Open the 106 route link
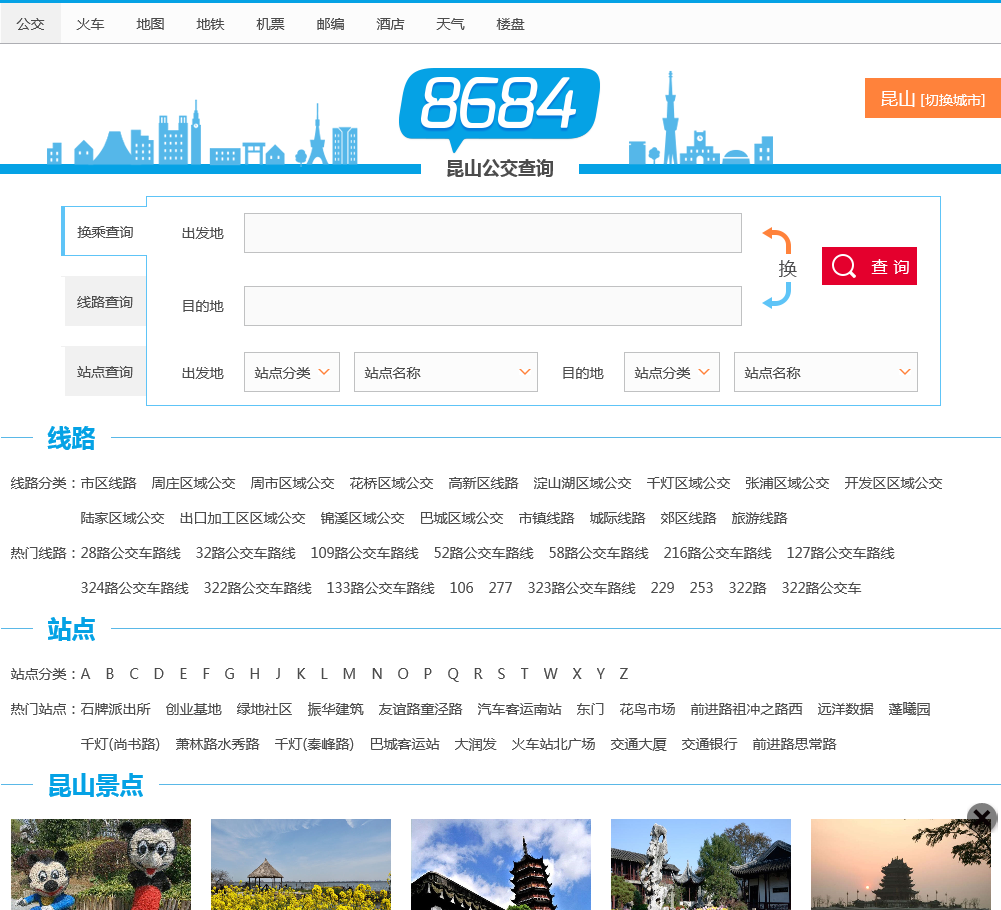Image resolution: width=1001 pixels, height=910 pixels. pos(462,588)
